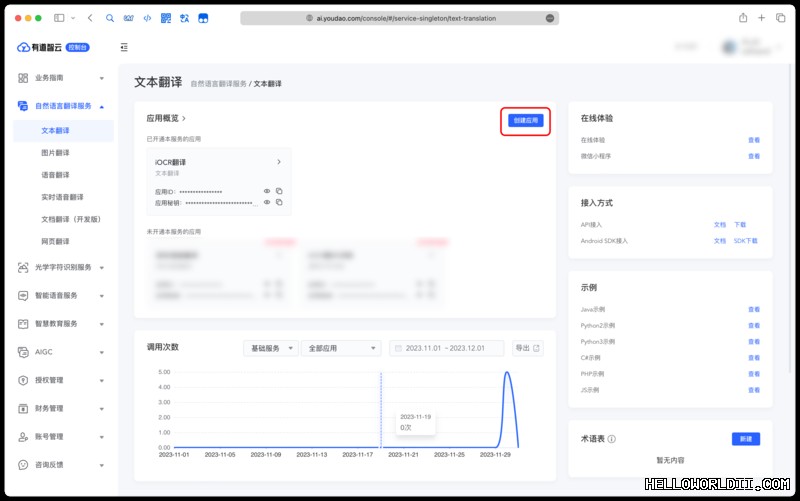This screenshot has width=800, height=501.
Task: Expand 光学字符识别服务 arrow
Action: (x=102, y=267)
